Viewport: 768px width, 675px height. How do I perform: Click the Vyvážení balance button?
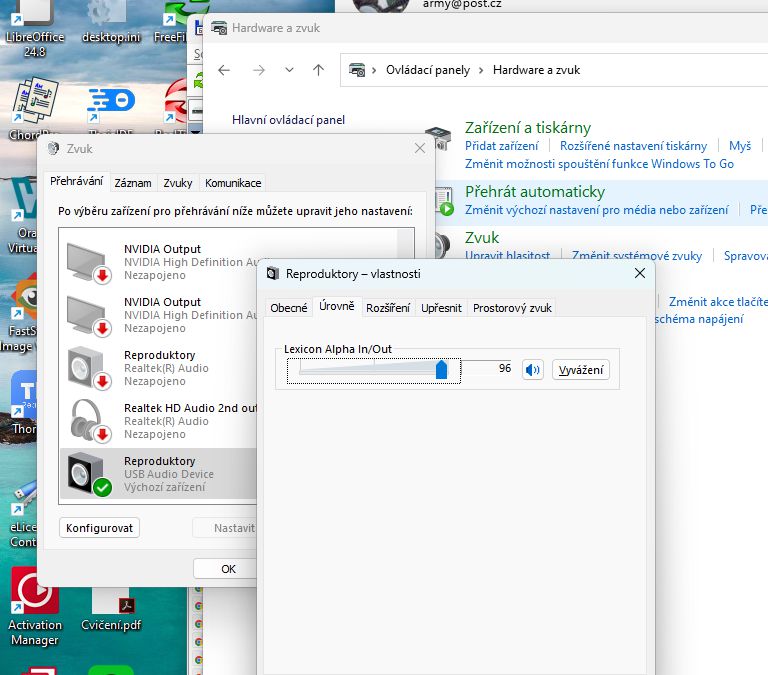click(581, 370)
